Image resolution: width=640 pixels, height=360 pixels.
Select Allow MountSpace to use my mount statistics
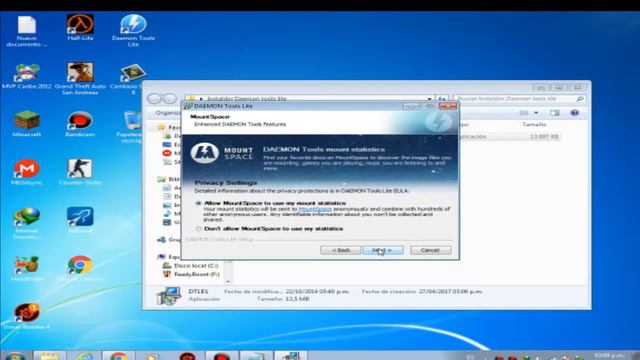[x=199, y=203]
